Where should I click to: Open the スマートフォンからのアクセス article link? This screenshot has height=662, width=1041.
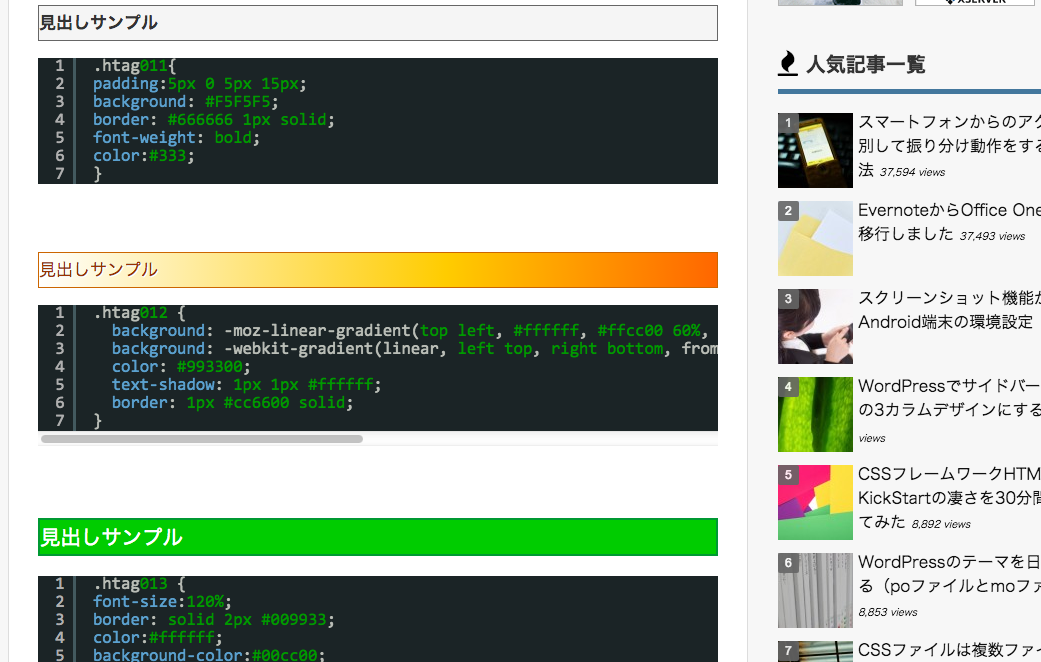click(x=949, y=145)
